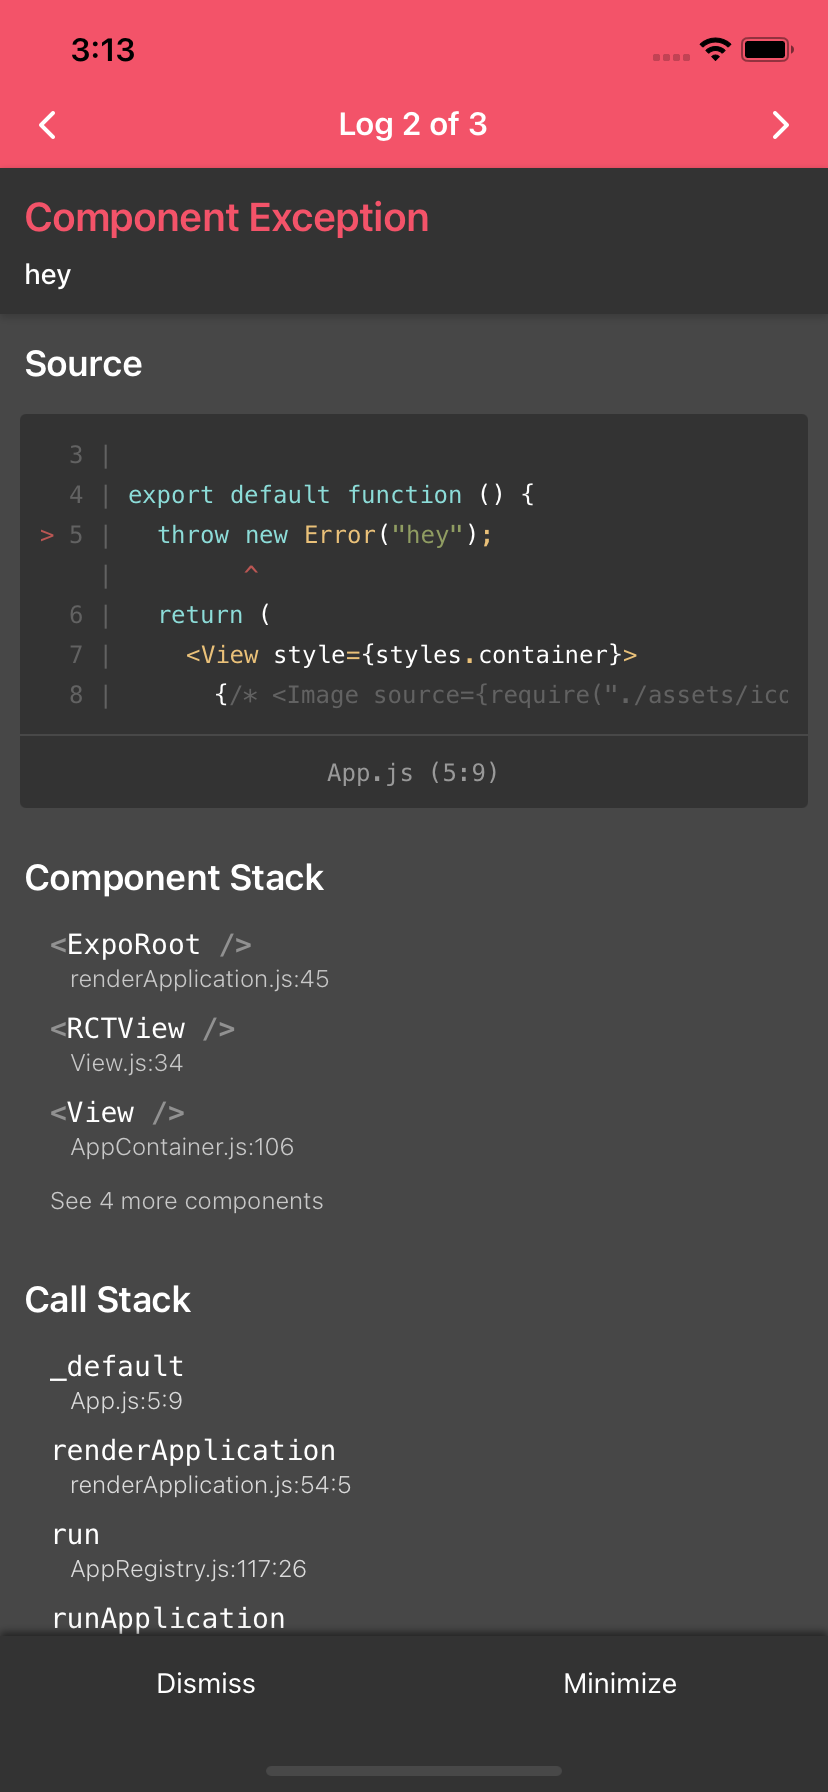
Task: Tap the error message 'hey'
Action: click(x=48, y=274)
